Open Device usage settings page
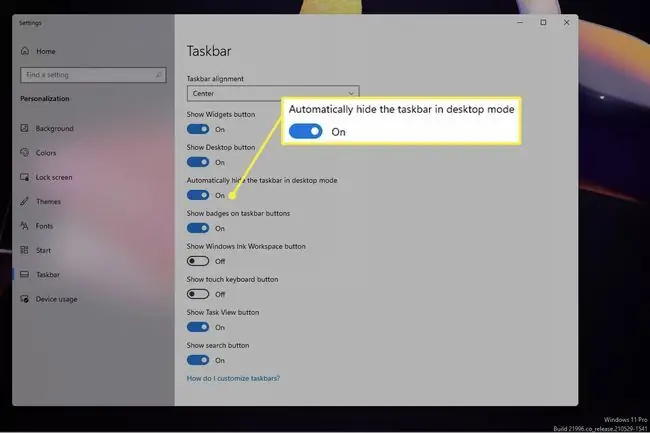The width and height of the screenshot is (650, 433). click(56, 299)
